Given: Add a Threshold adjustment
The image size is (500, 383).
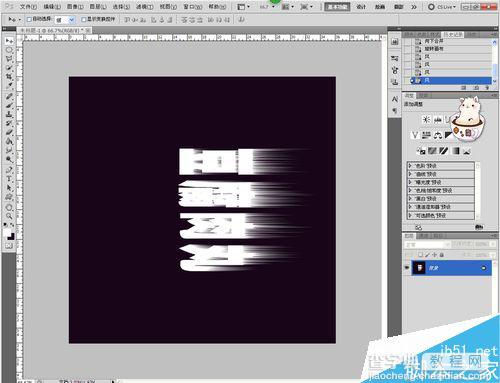Looking at the screenshot, I should 443,151.
